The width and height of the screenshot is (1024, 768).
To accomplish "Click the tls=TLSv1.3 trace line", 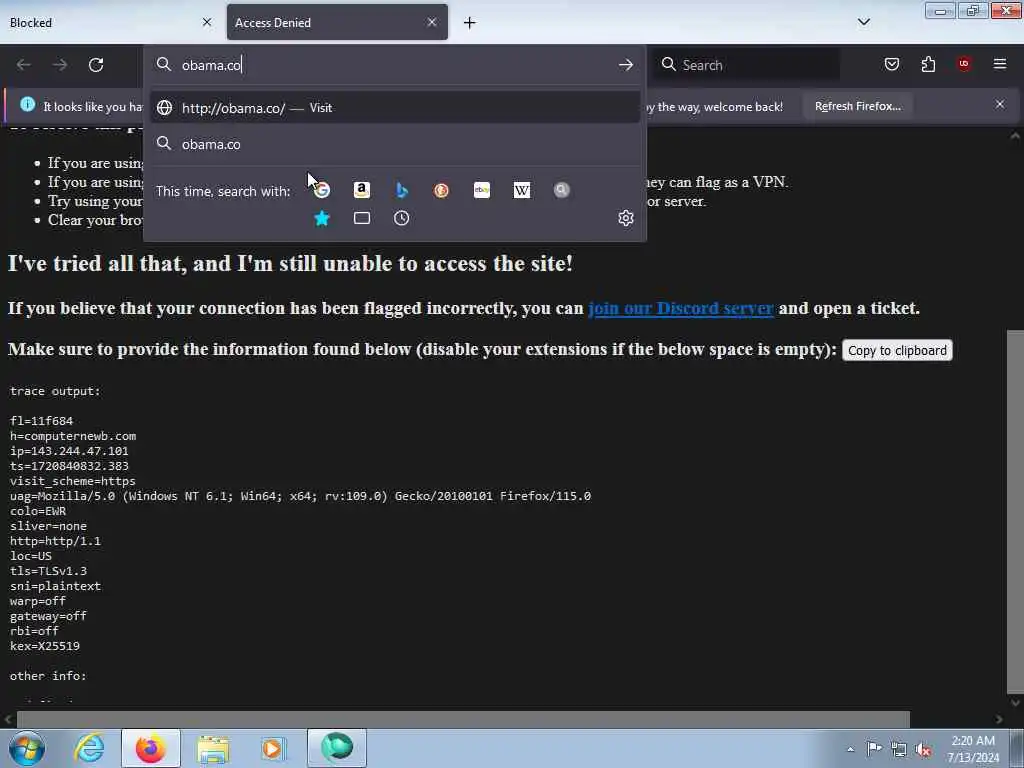I will tap(48, 571).
